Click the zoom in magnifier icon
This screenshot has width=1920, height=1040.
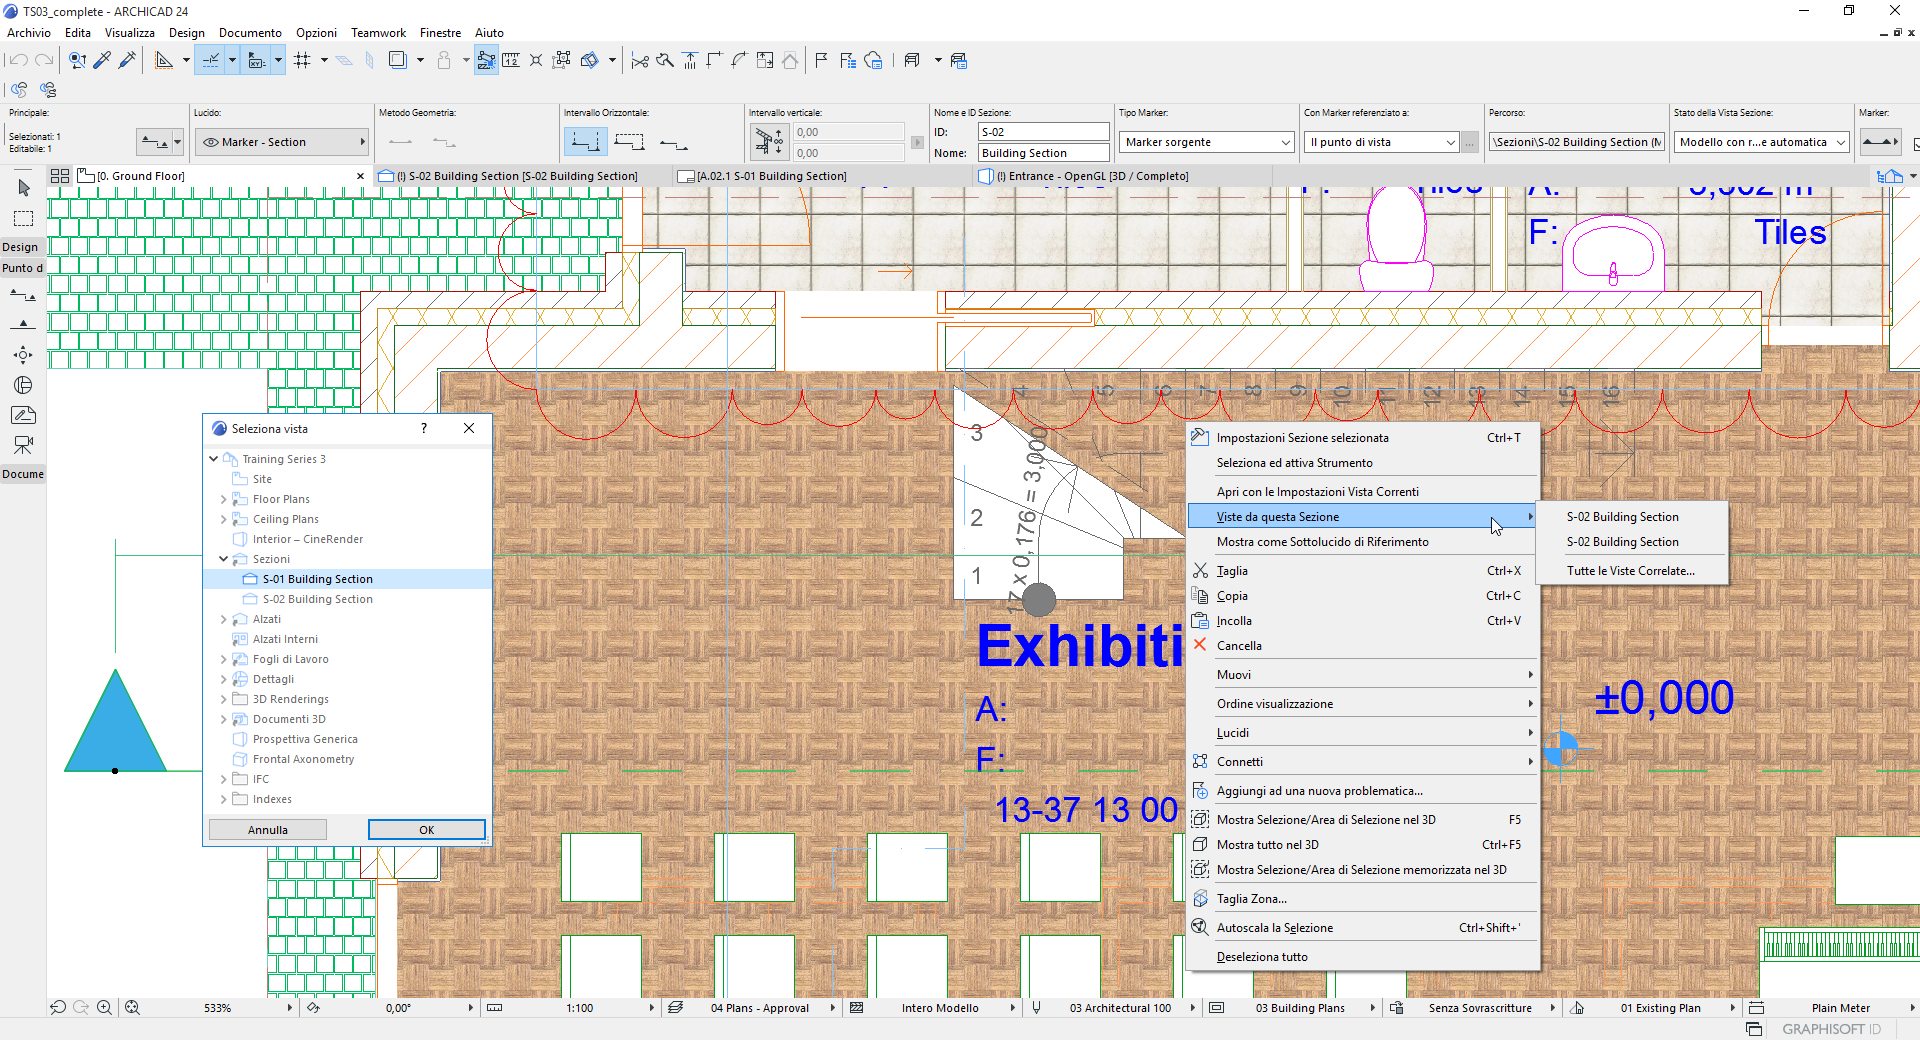(104, 1008)
